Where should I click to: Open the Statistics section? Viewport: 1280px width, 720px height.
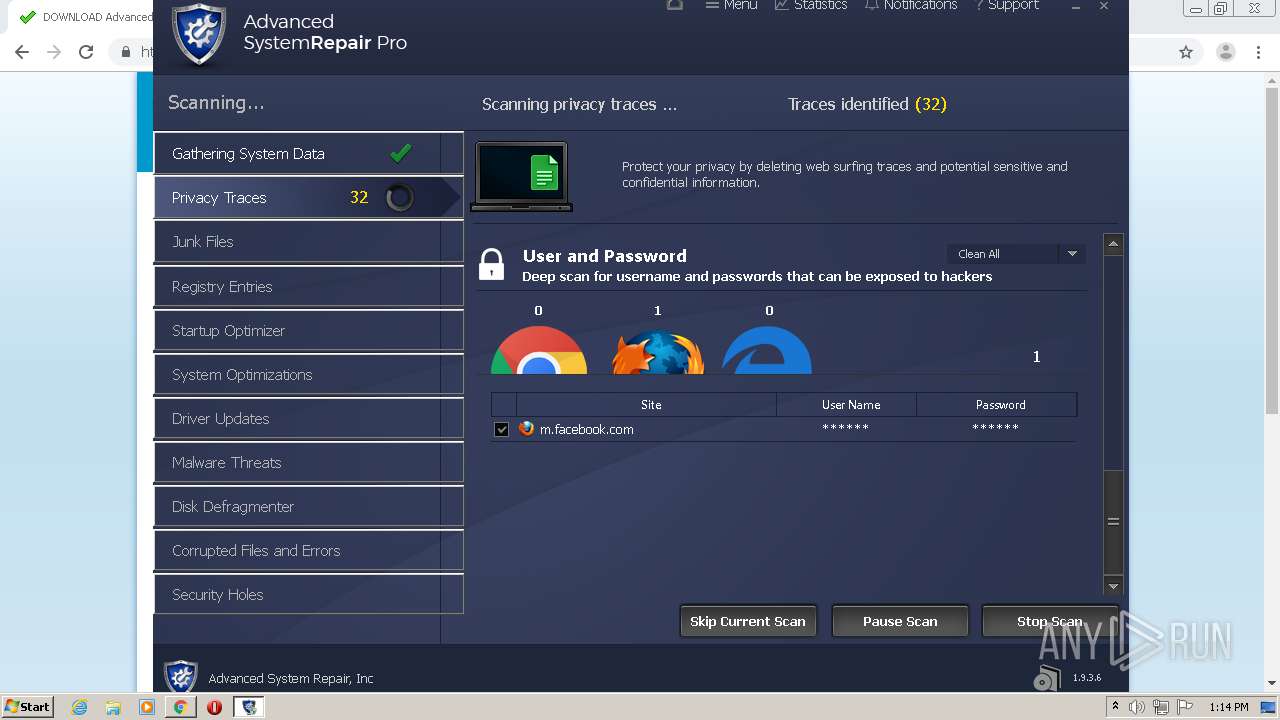811,5
